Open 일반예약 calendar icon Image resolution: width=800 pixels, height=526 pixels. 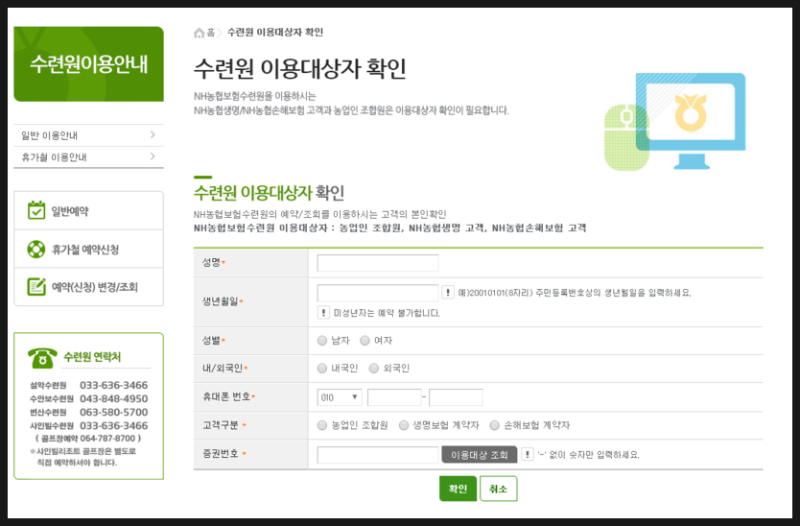click(36, 210)
